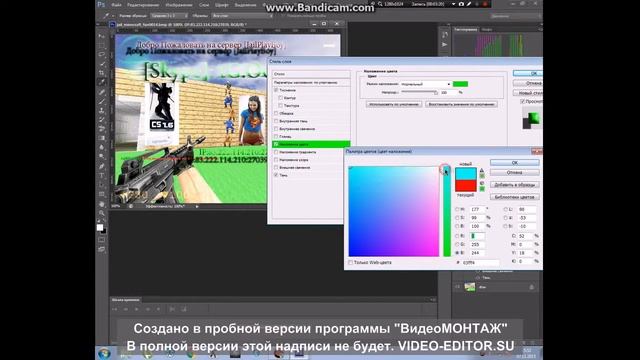640x360 pixels.
Task: Select the Clone Stamp tool
Action: click(x=101, y=111)
